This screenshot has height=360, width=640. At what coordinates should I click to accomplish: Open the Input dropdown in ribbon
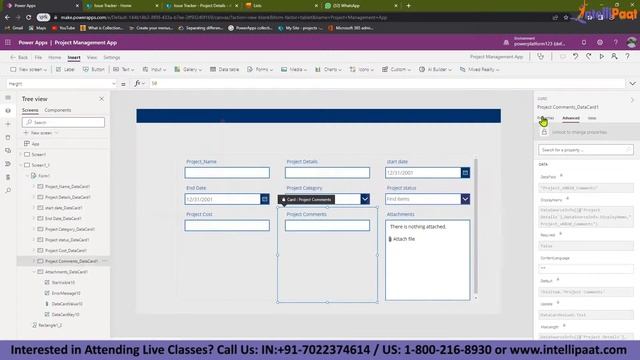154,69
